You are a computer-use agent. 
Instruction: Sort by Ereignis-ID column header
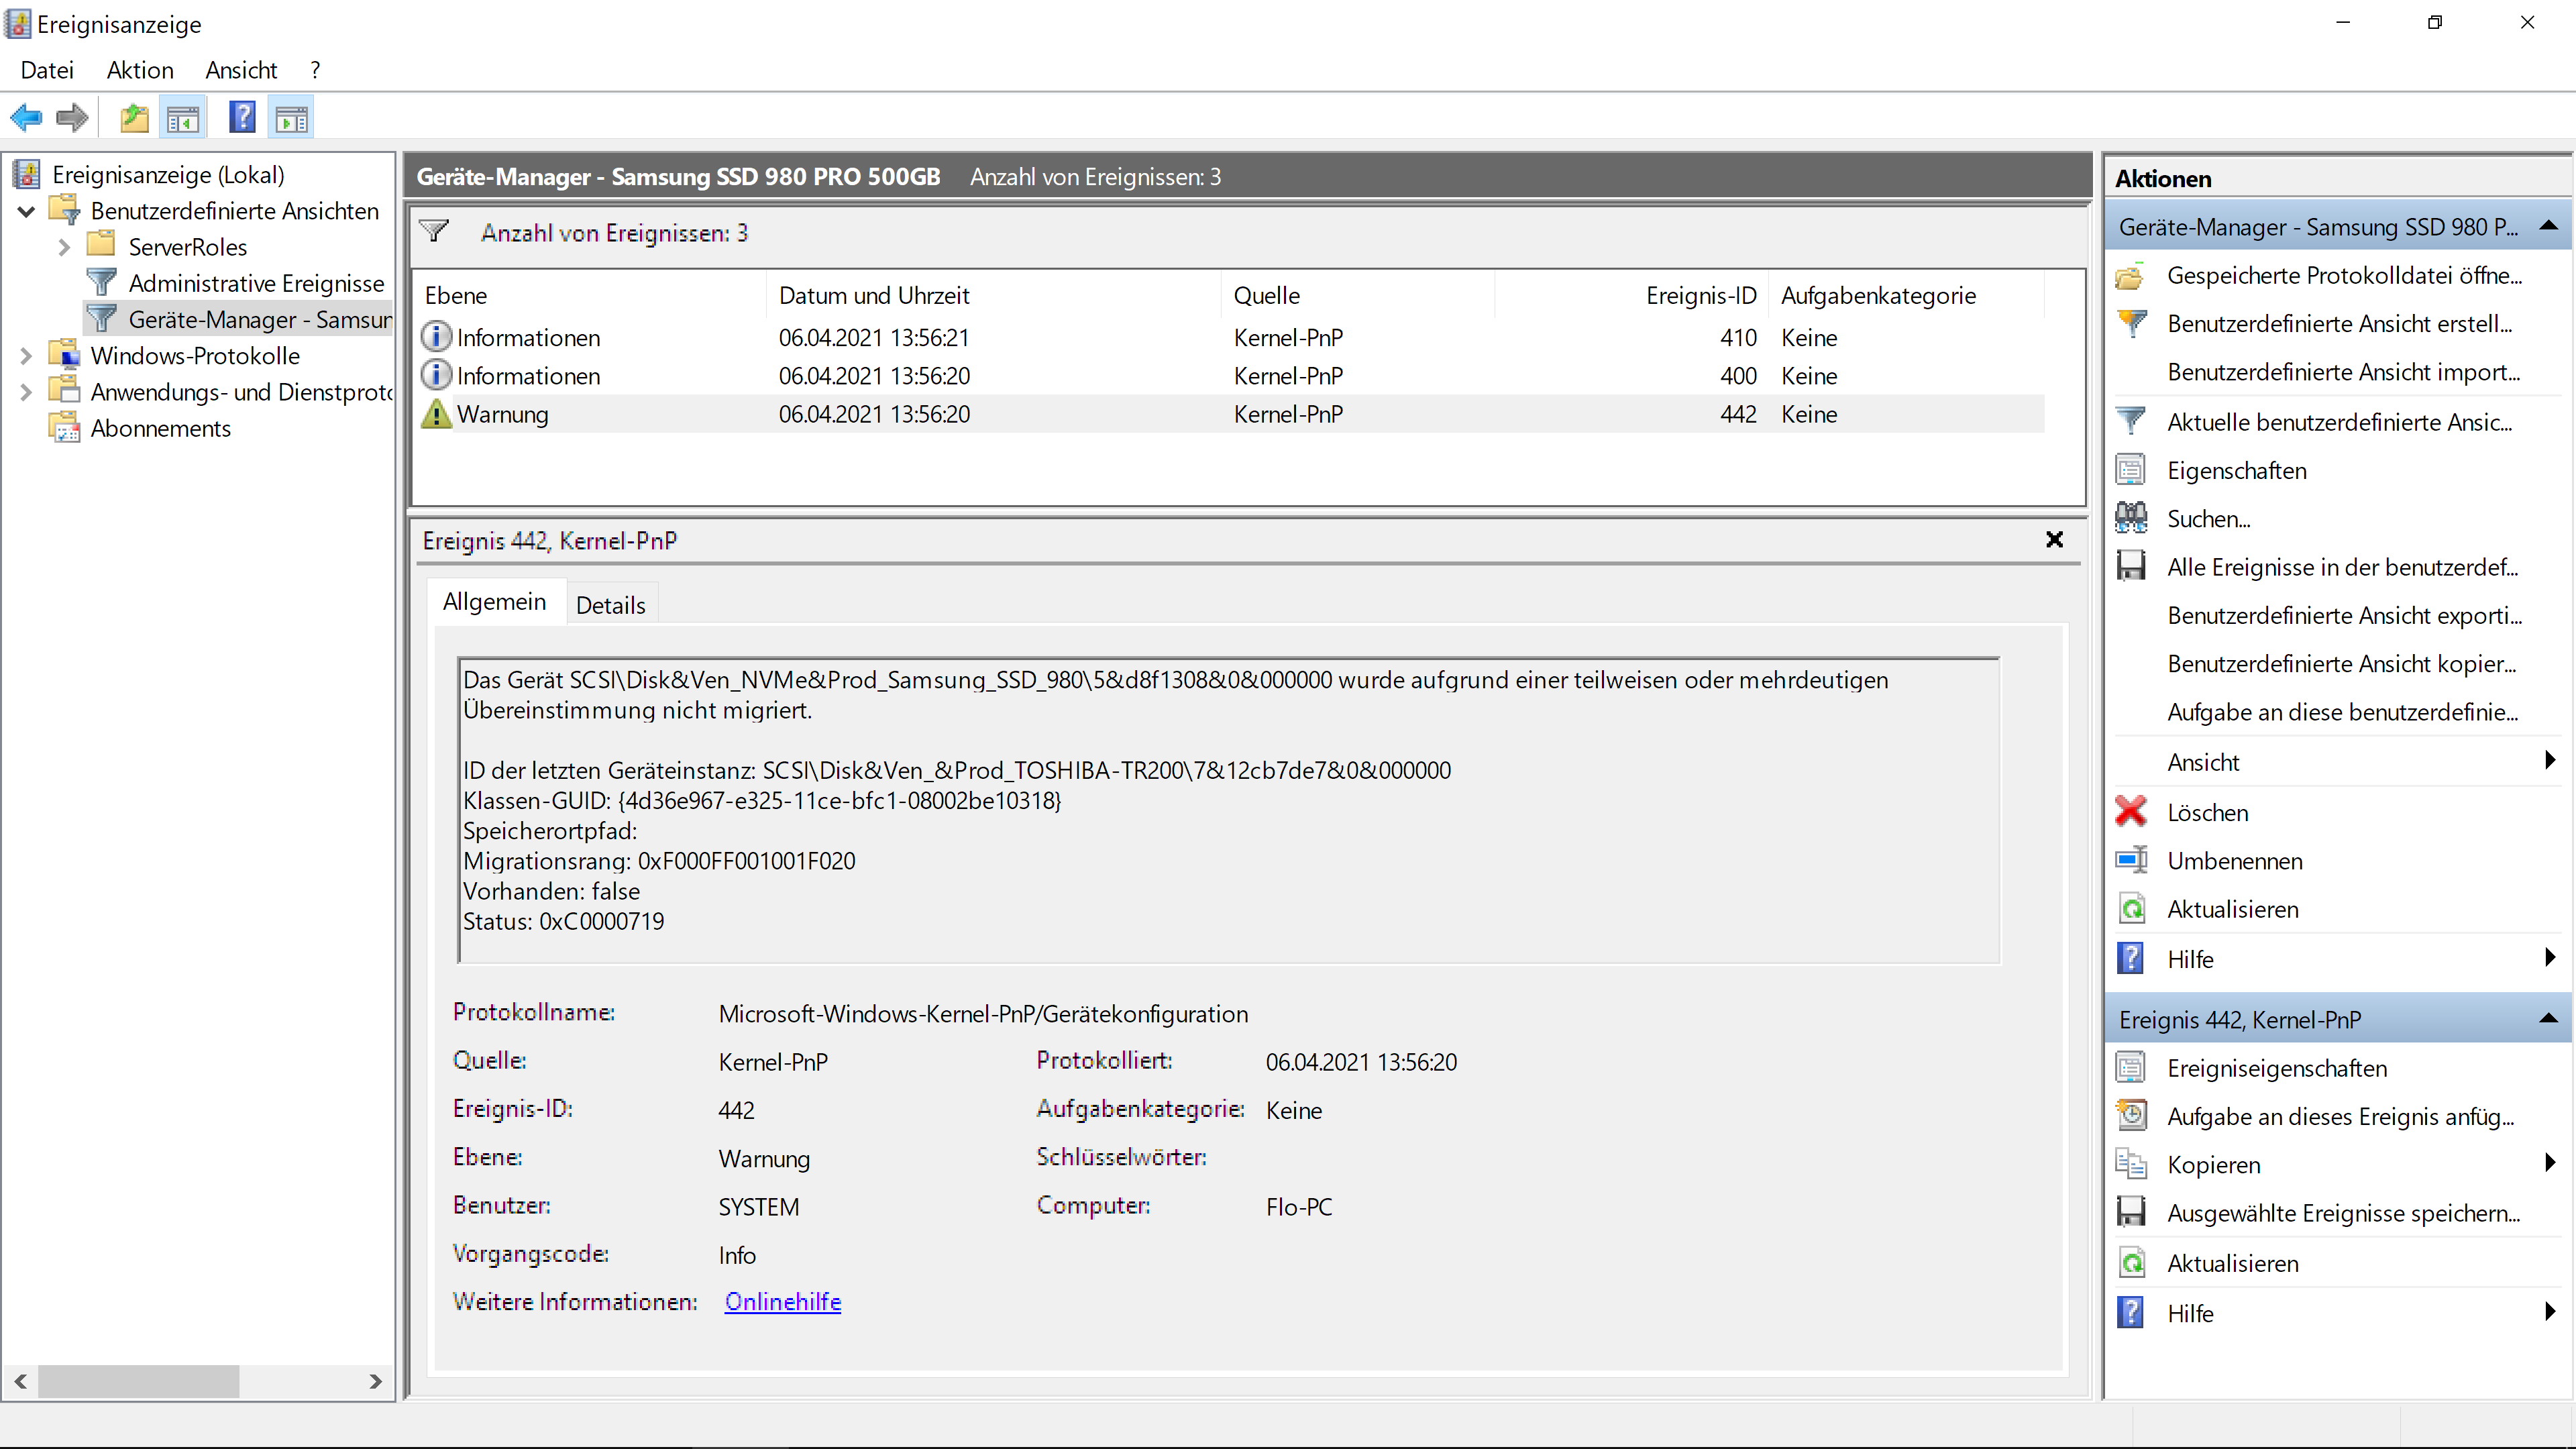coord(1632,295)
